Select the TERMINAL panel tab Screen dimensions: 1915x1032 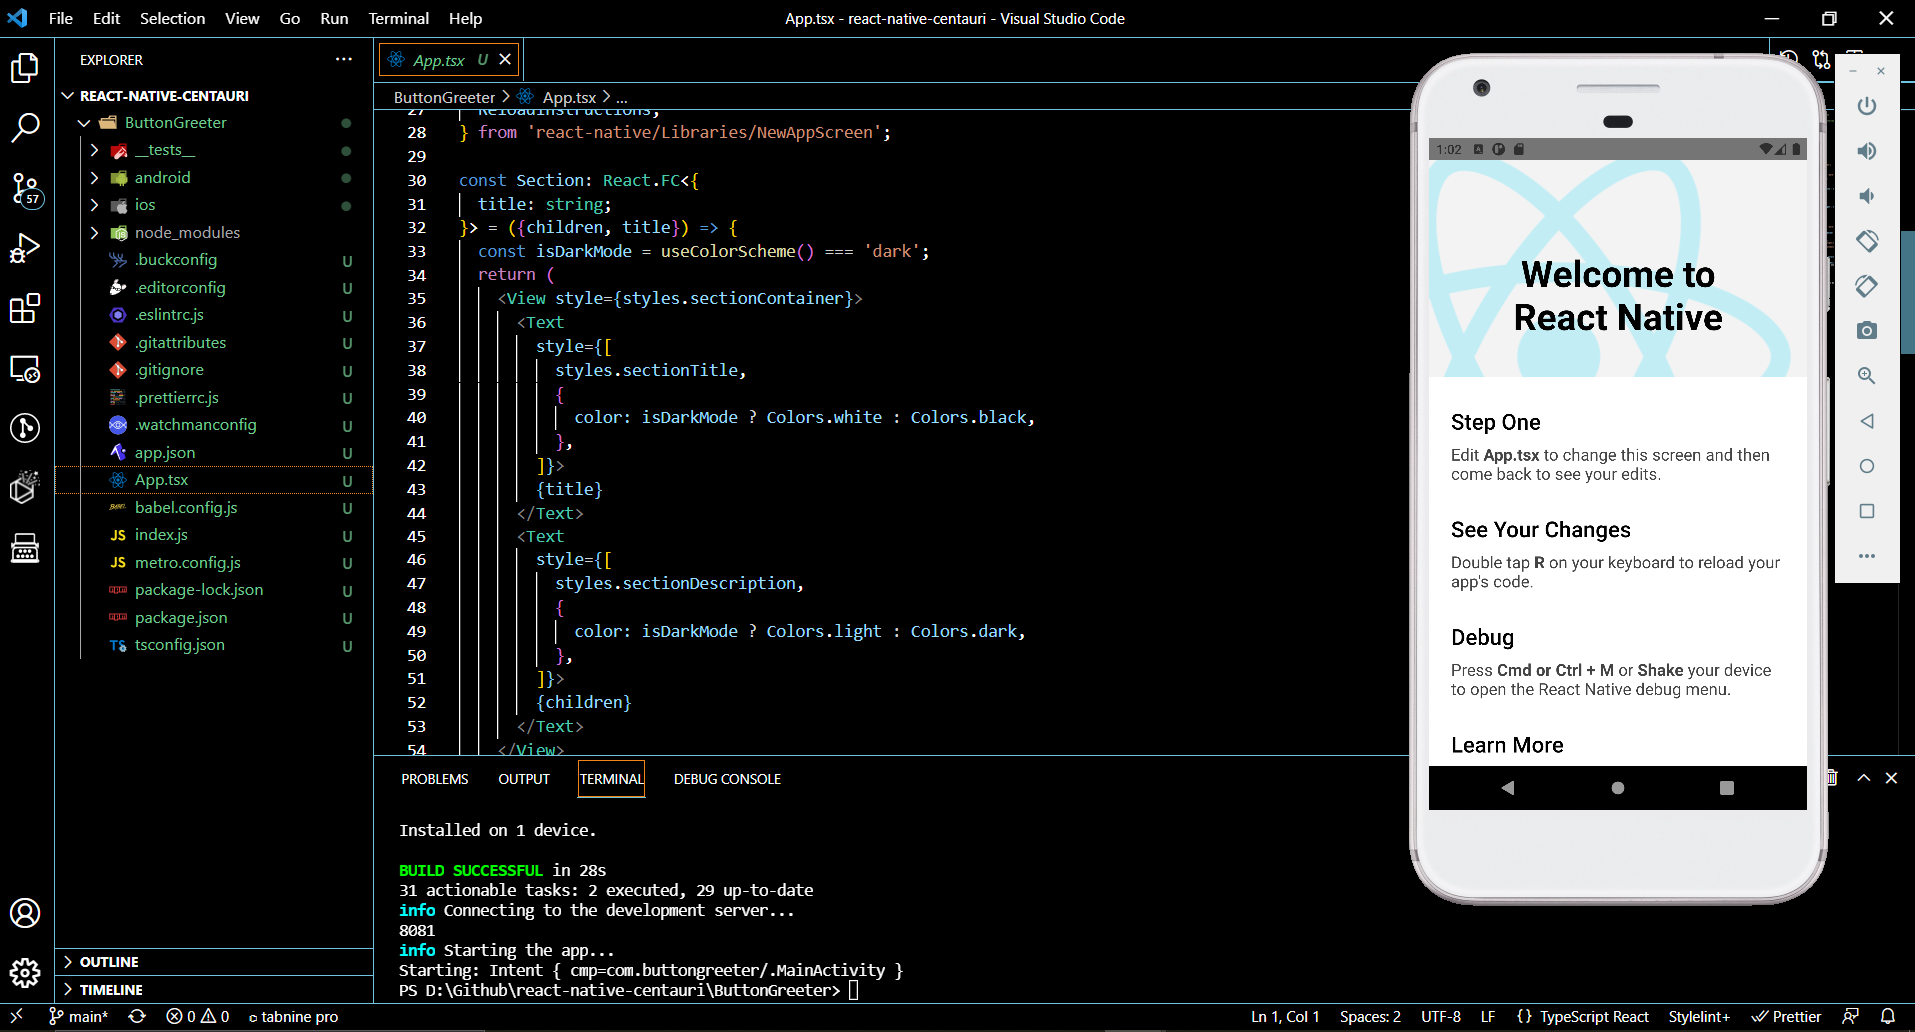pyautogui.click(x=612, y=779)
